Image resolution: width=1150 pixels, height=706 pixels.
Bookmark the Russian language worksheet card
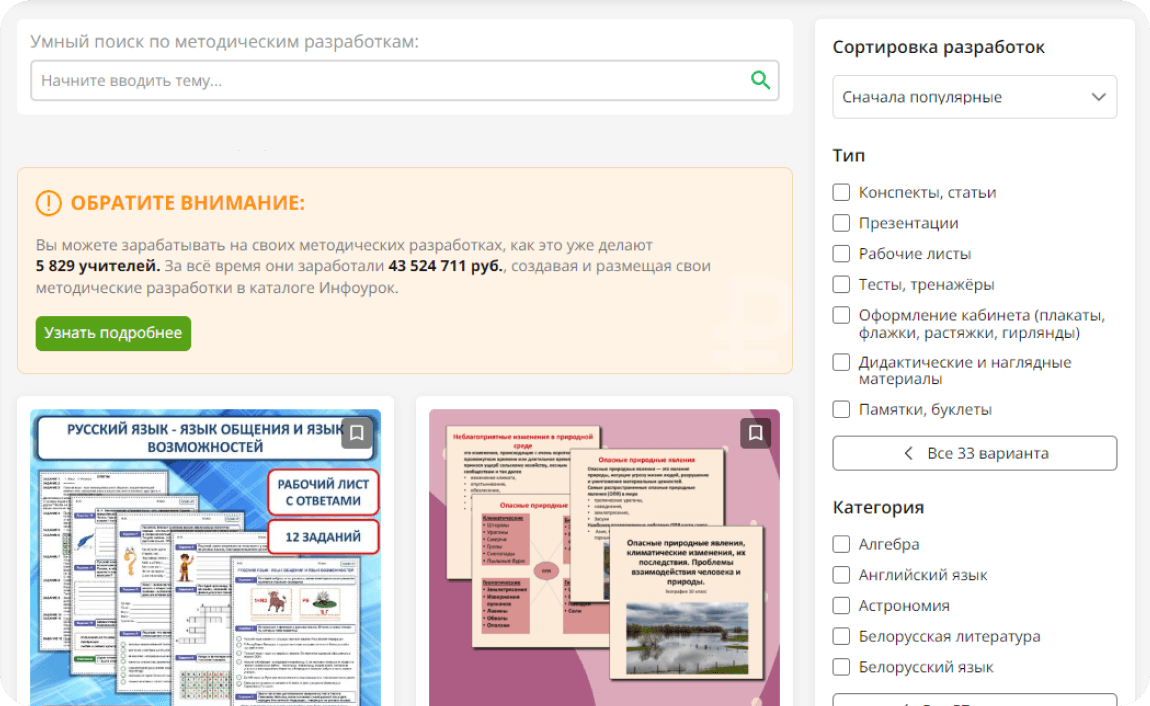(357, 433)
